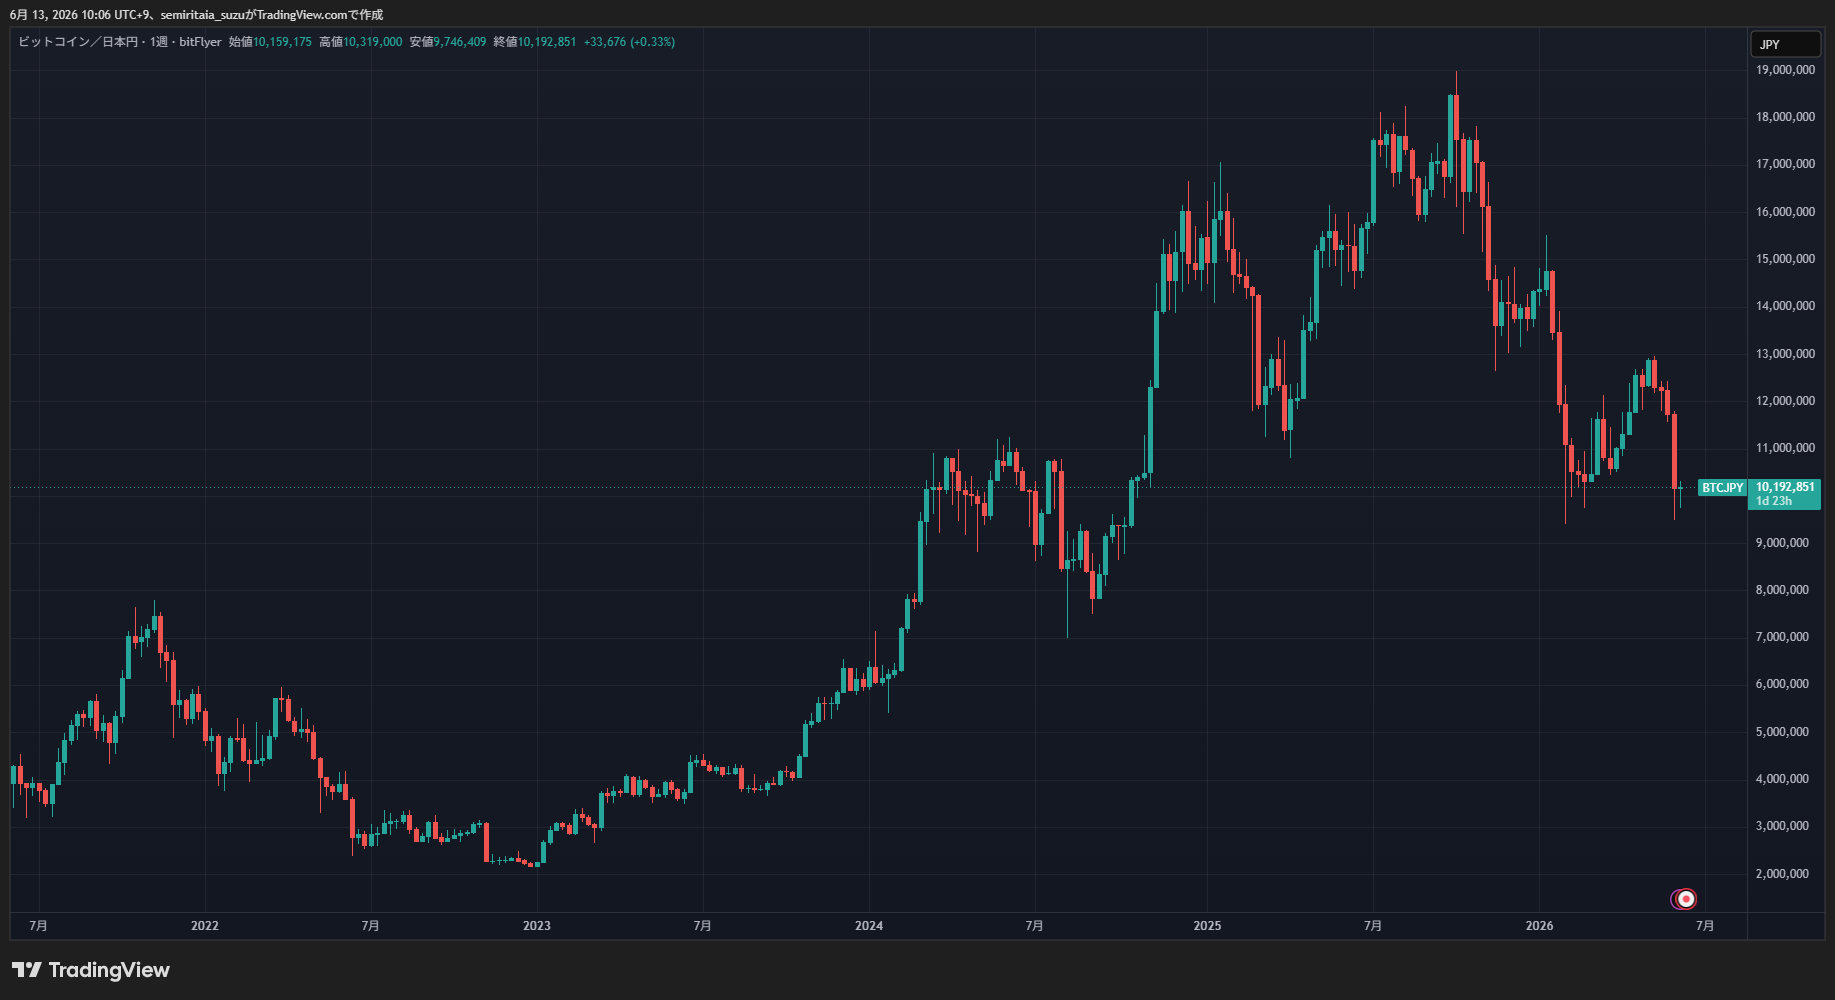Click the 終値 10,192,851 close value in legend
This screenshot has width=1835, height=1000.
click(x=534, y=42)
